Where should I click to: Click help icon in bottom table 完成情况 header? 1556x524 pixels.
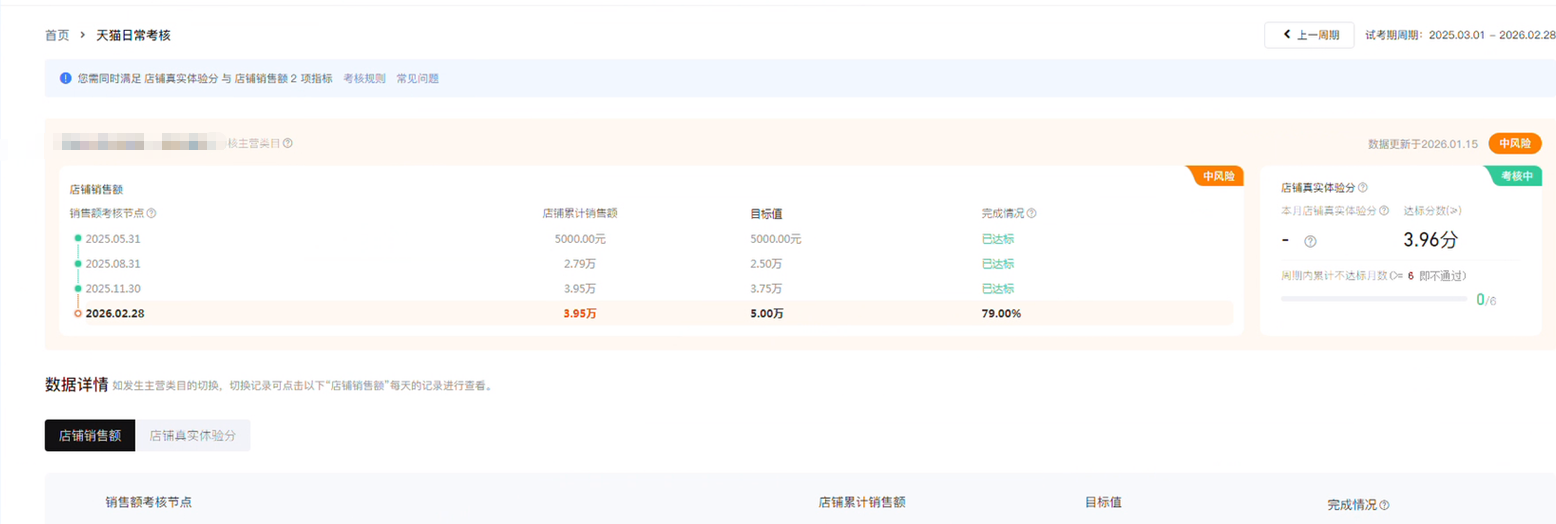[1384, 505]
